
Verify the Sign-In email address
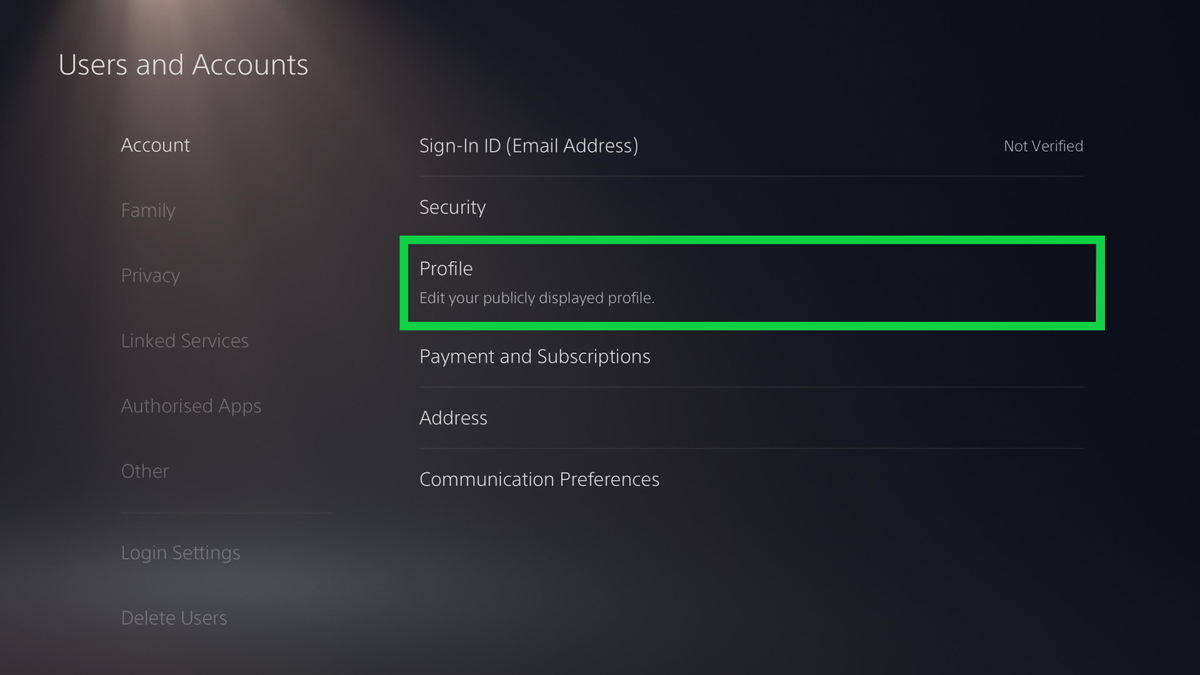click(x=528, y=145)
